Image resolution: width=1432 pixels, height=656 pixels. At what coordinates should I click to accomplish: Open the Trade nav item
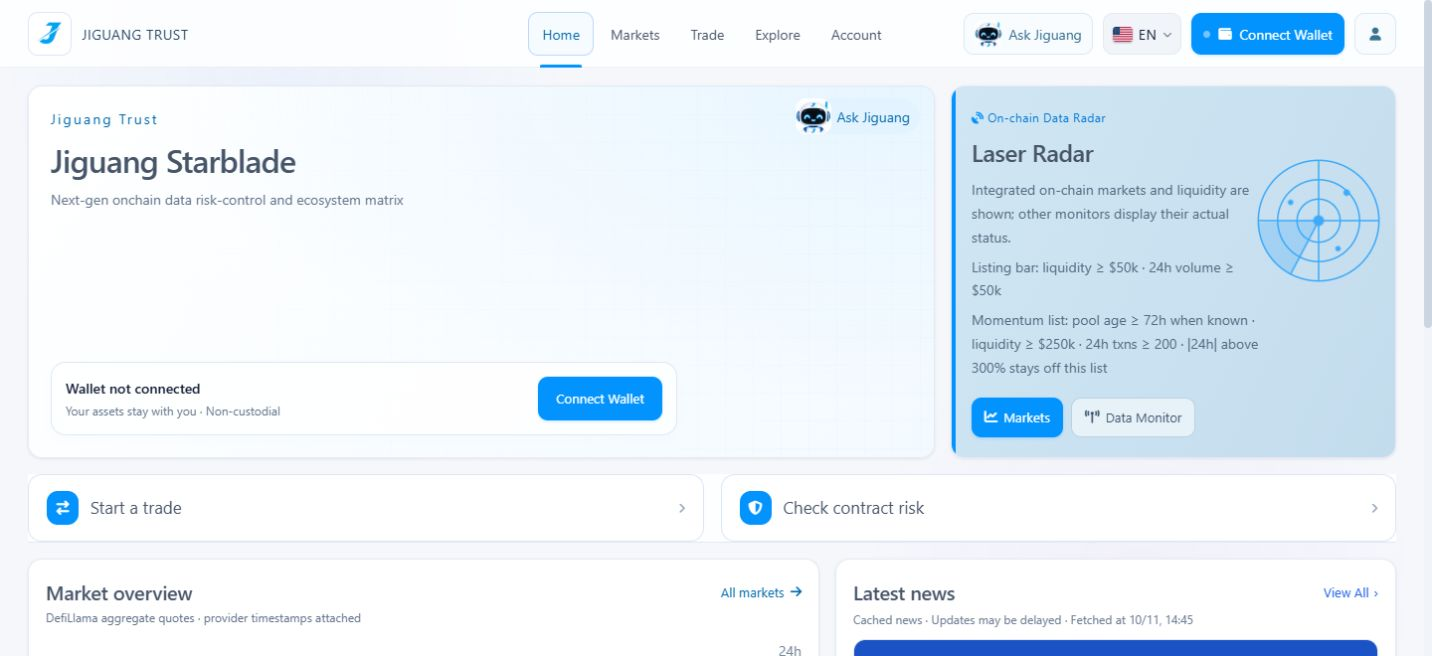707,35
